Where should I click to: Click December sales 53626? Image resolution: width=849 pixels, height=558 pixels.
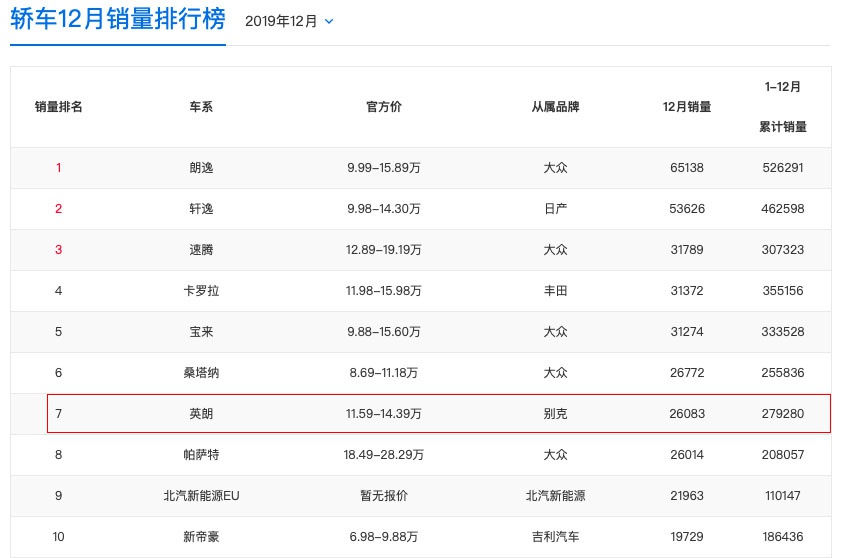point(687,209)
